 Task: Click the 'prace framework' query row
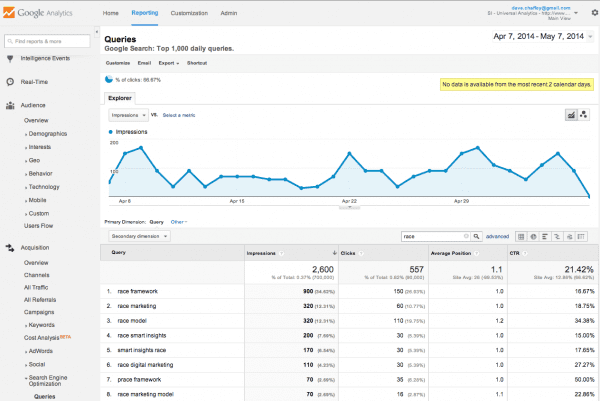pyautogui.click(x=349, y=380)
